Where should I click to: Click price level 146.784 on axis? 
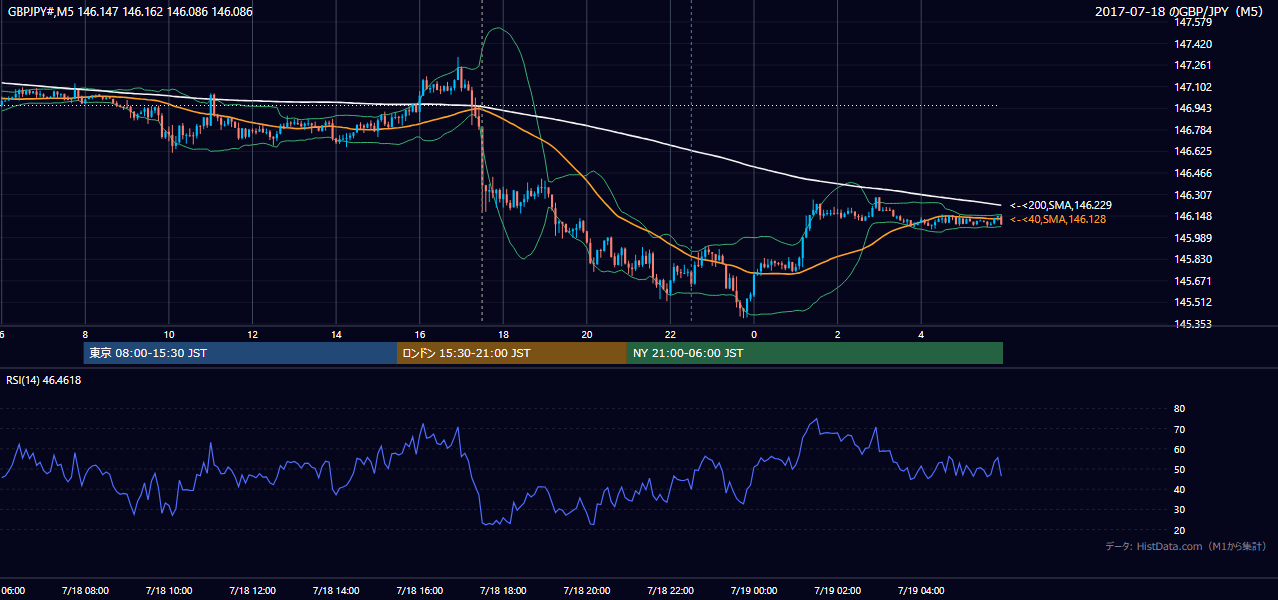[1195, 130]
